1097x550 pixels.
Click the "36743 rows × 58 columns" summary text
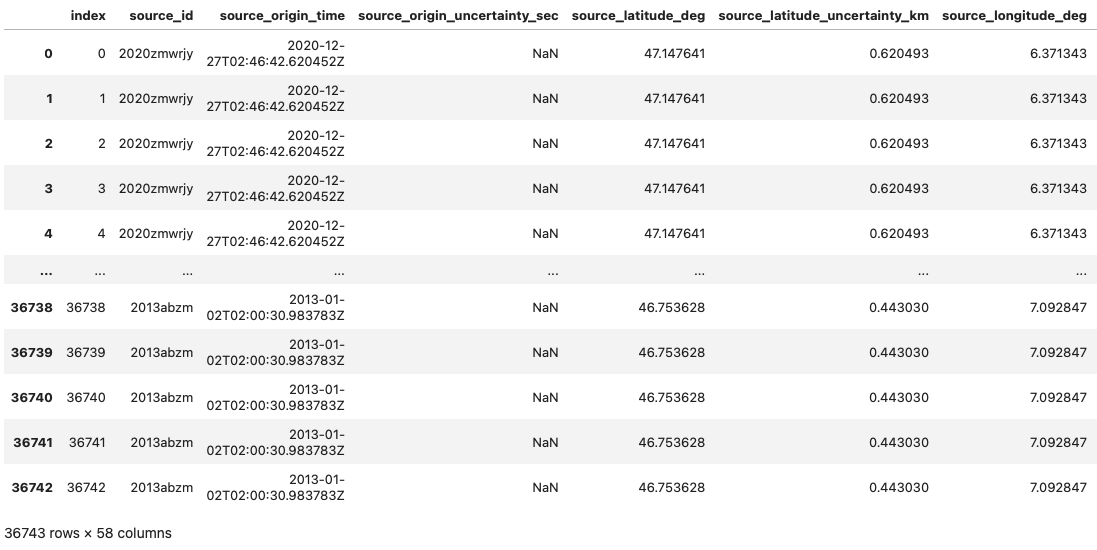88,533
